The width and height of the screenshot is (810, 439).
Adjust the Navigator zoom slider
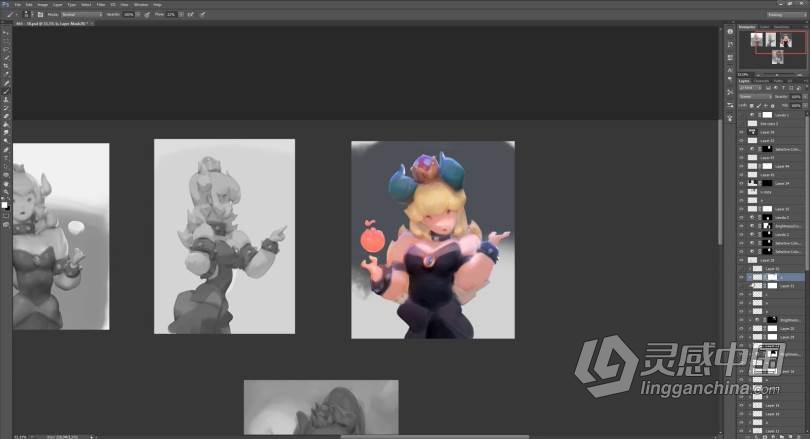pyautogui.click(x=777, y=75)
